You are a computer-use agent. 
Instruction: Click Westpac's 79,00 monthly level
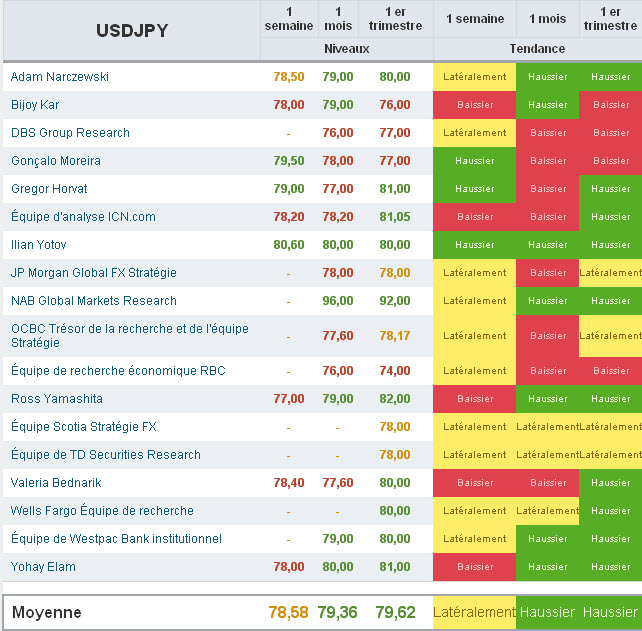(338, 538)
